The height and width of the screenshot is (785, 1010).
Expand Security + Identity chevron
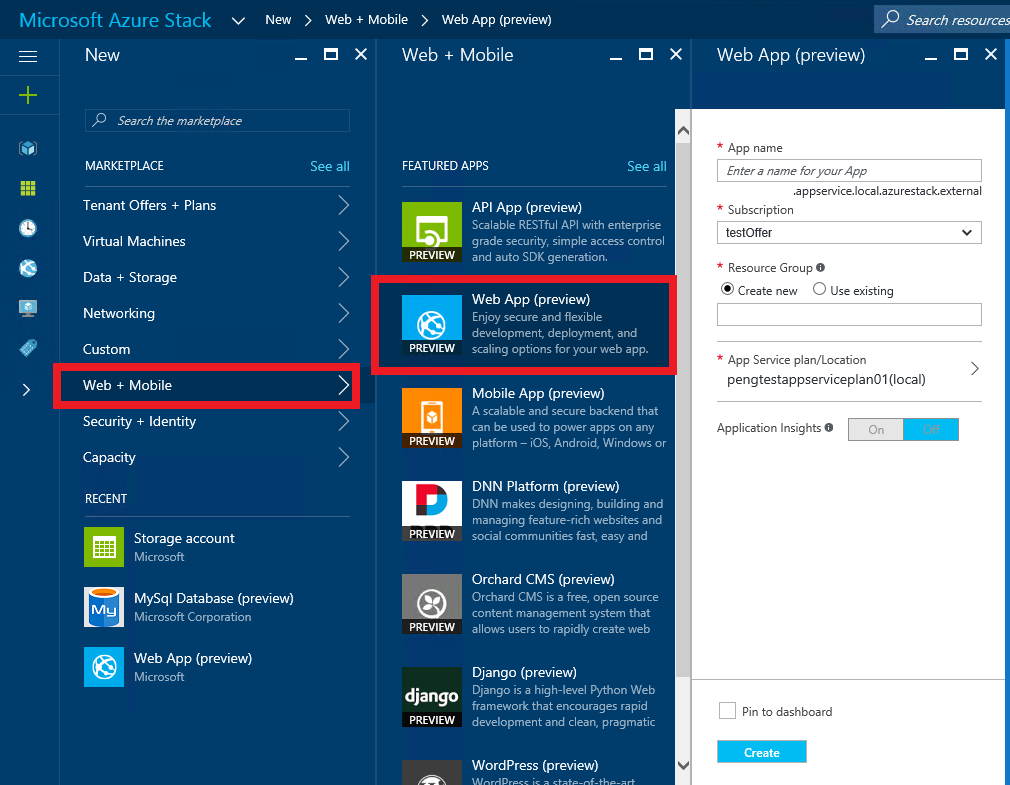tap(344, 422)
